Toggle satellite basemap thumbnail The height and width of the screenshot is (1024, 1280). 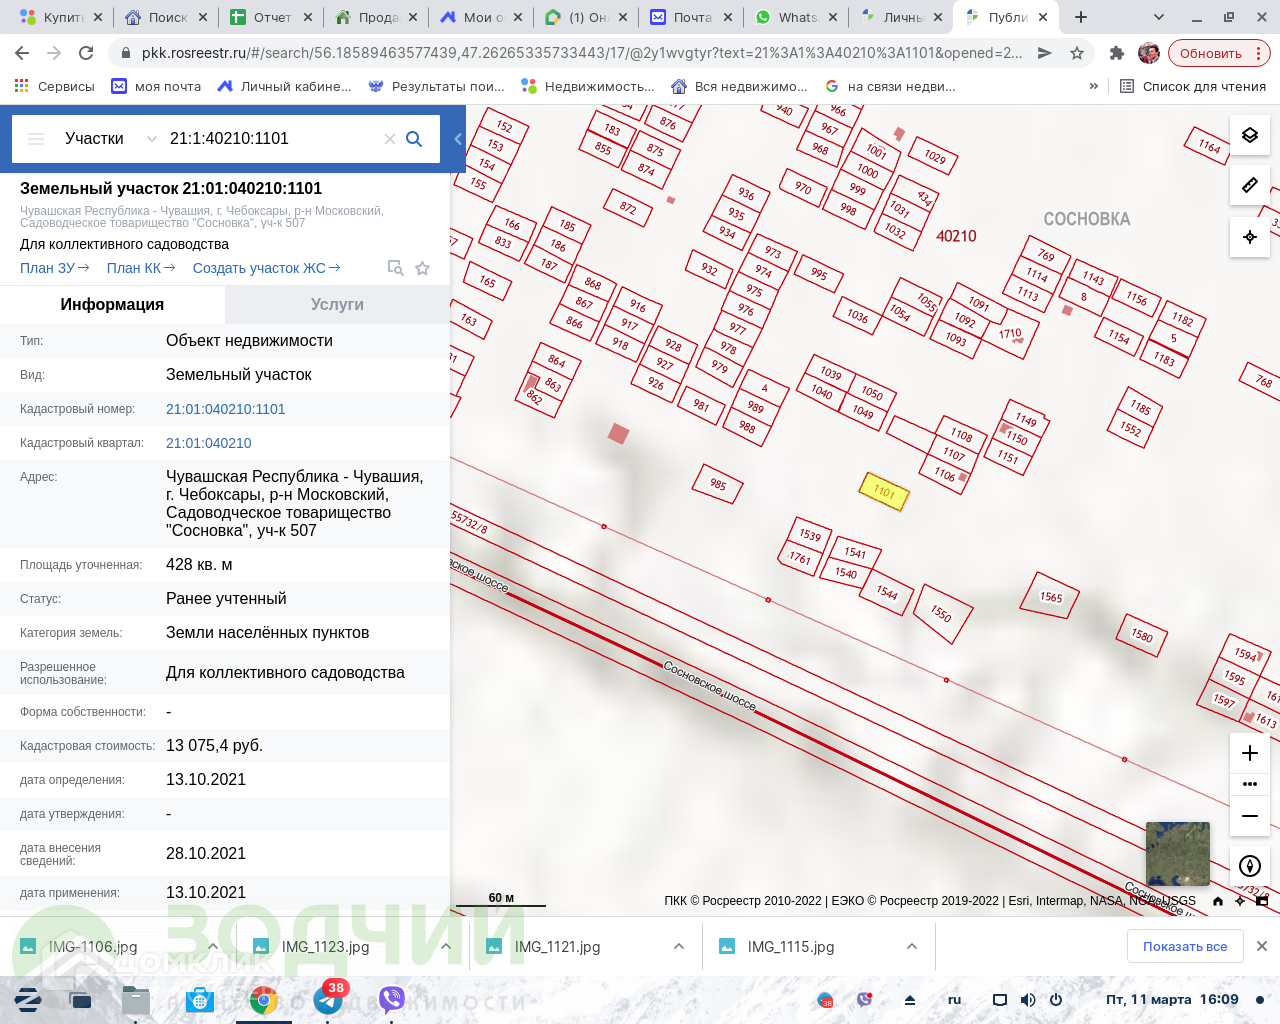click(1177, 853)
